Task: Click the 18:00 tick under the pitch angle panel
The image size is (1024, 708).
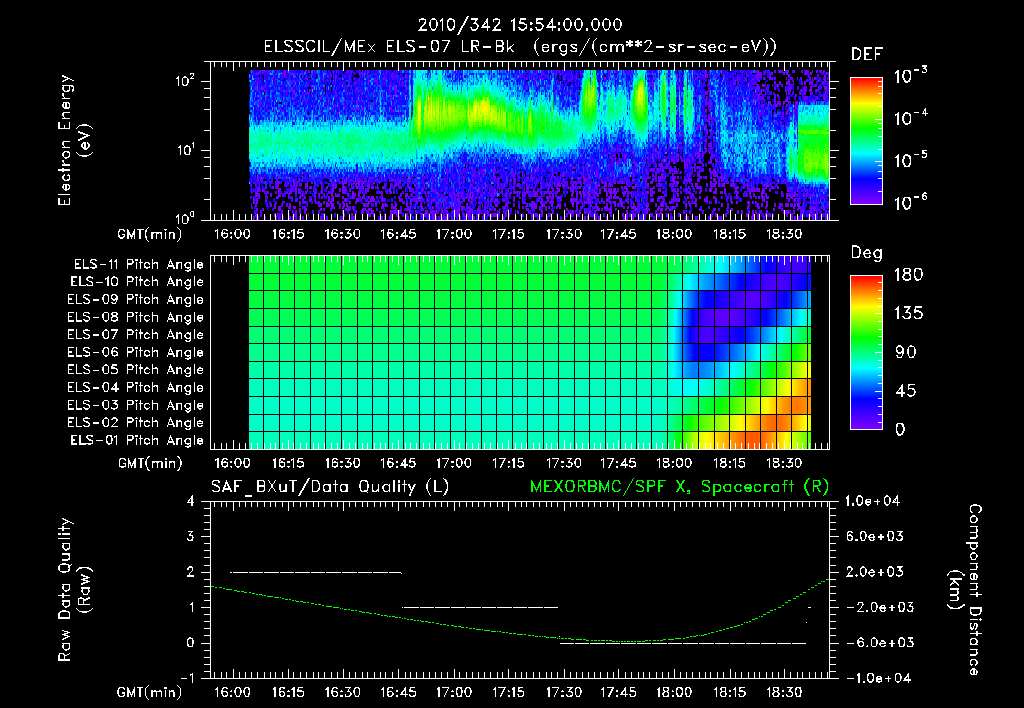Action: (674, 463)
